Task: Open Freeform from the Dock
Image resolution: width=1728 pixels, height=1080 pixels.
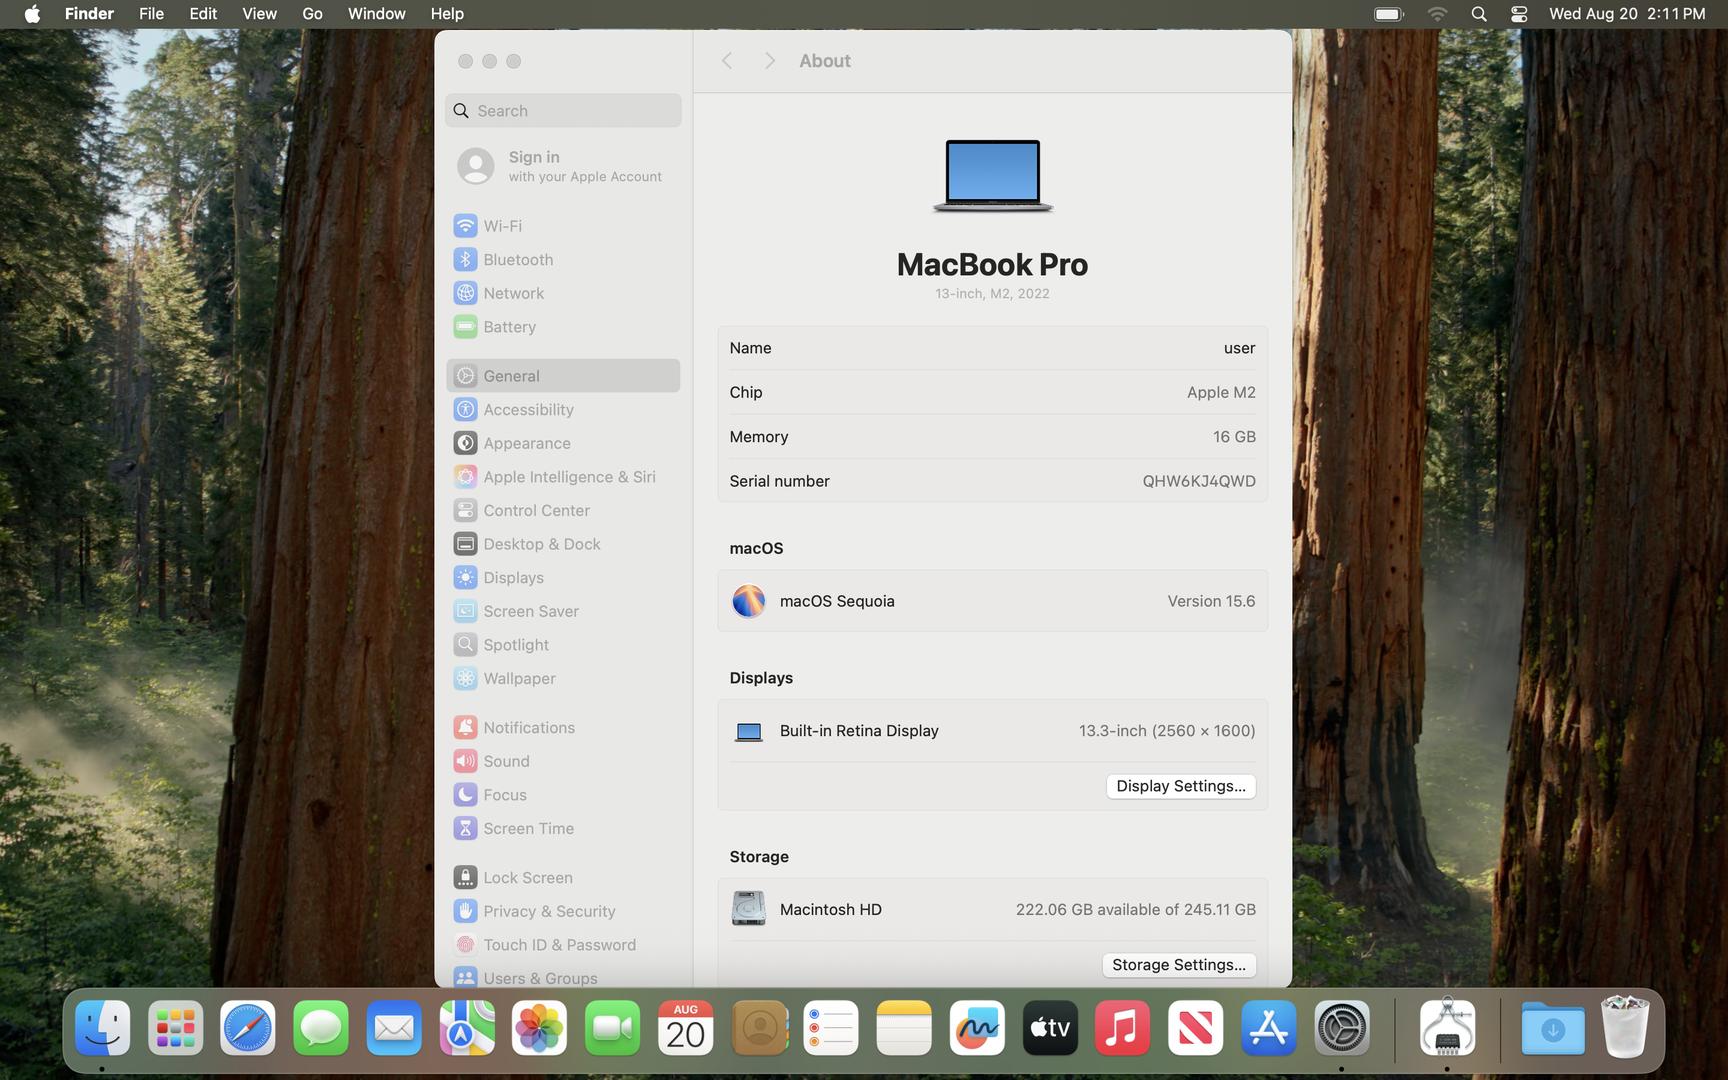Action: tap(977, 1028)
